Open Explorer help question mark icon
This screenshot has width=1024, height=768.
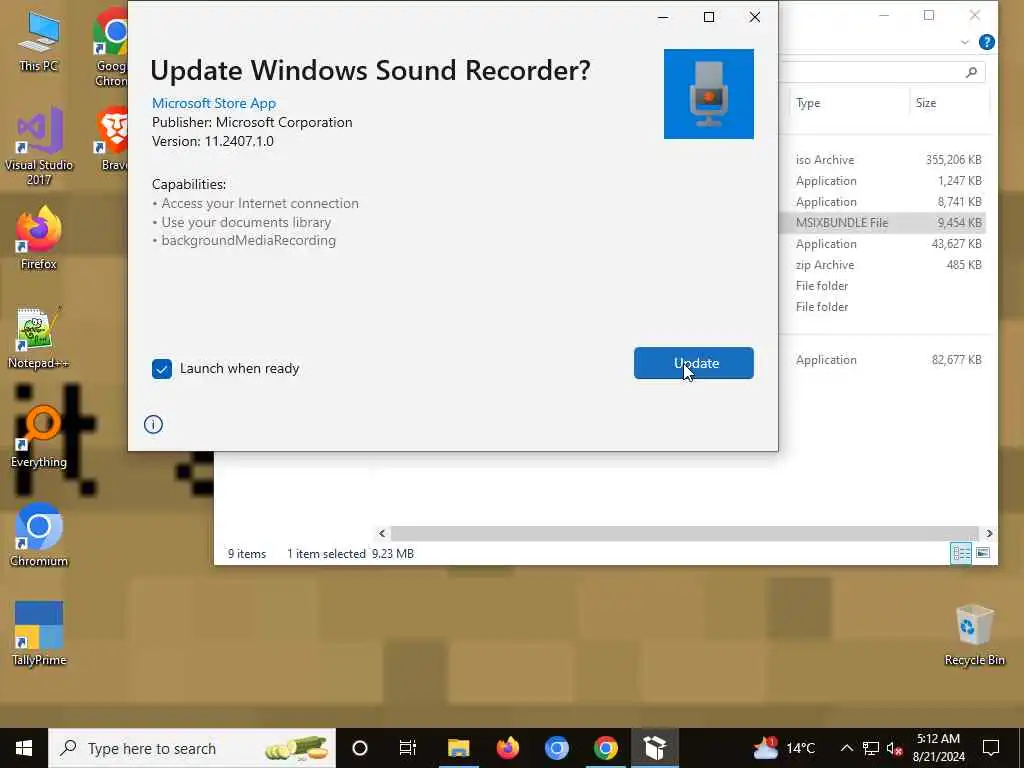pos(987,42)
